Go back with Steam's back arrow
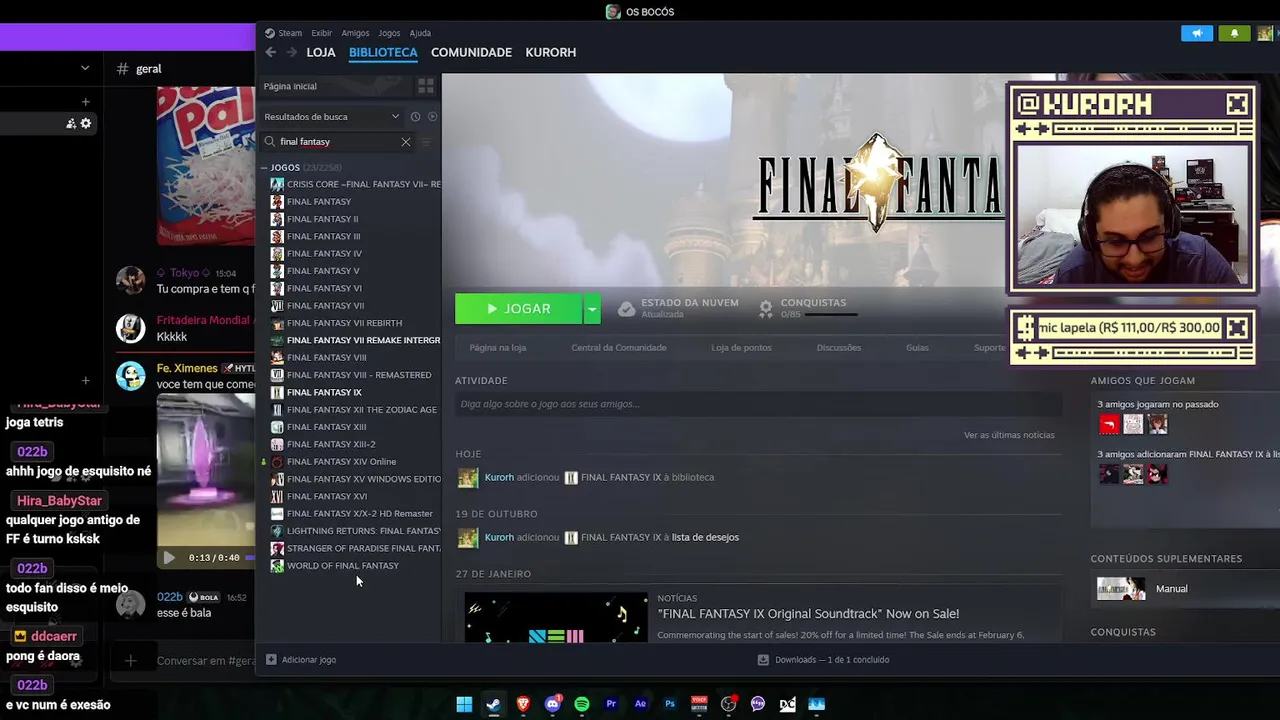 [270, 52]
